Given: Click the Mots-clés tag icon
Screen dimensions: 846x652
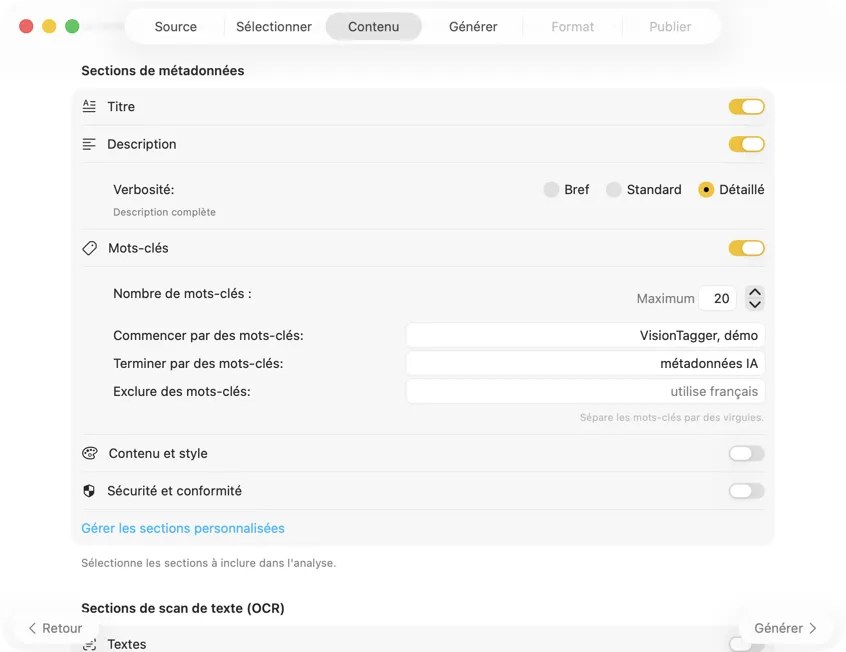Looking at the screenshot, I should point(90,248).
